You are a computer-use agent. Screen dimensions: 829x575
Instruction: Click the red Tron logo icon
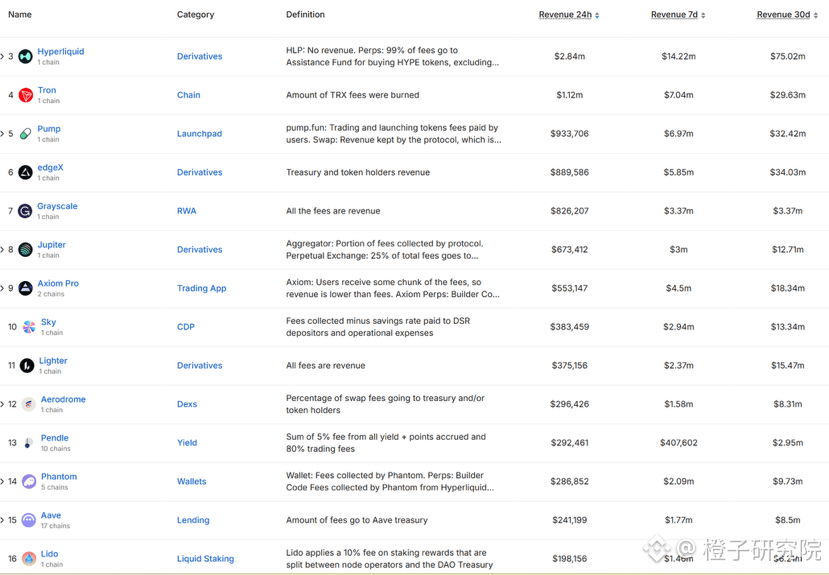pos(25,95)
